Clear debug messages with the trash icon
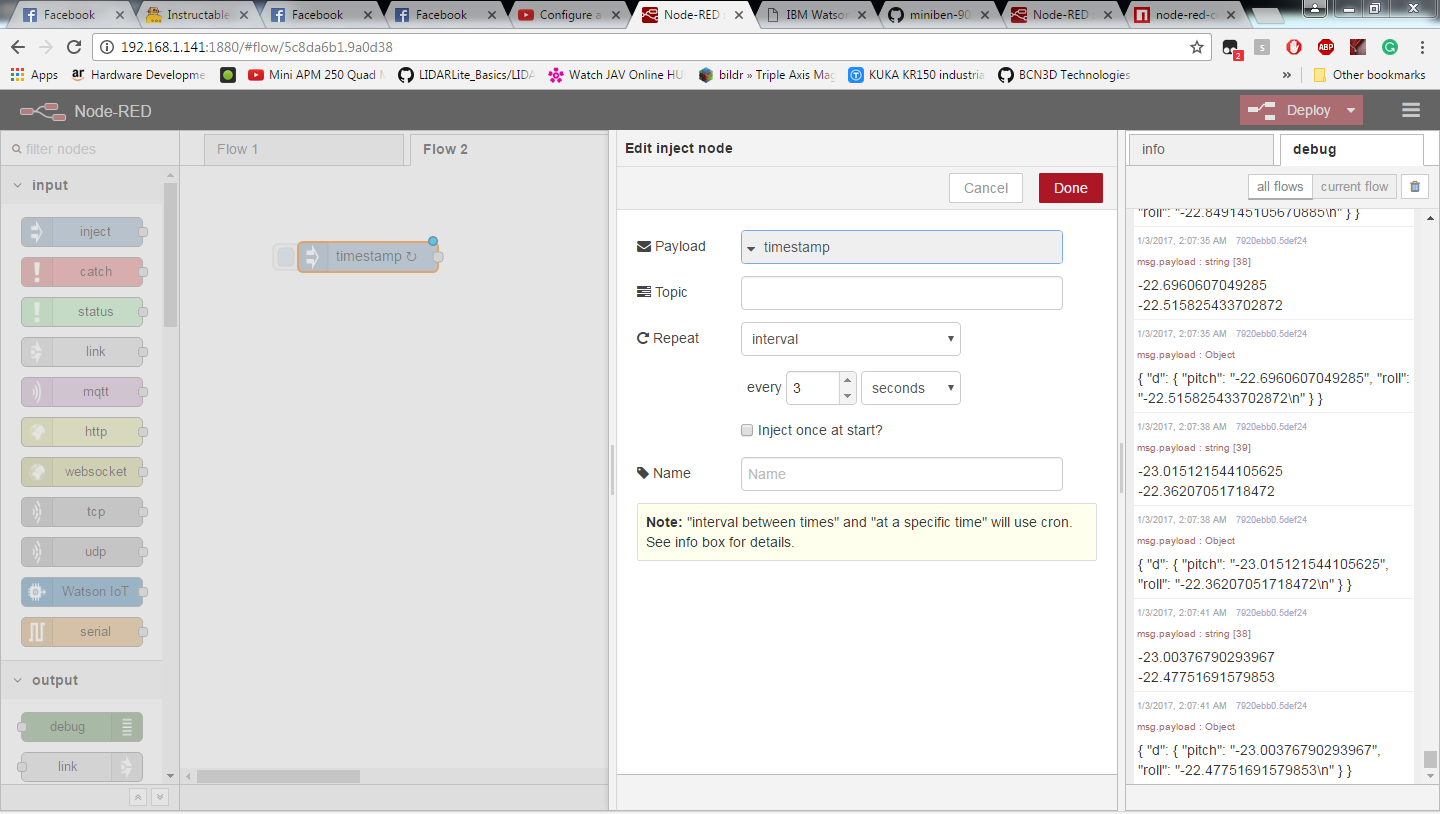The image size is (1440, 814). [x=1414, y=187]
